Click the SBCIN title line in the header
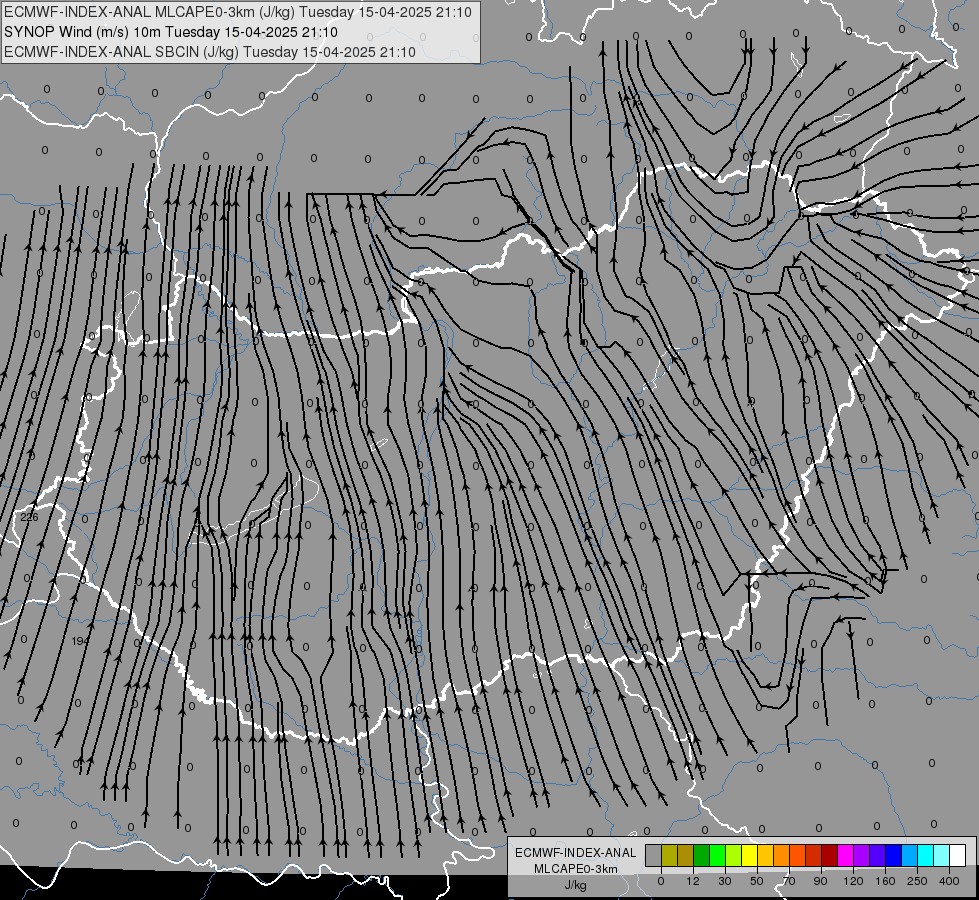The image size is (979, 900). (x=209, y=52)
